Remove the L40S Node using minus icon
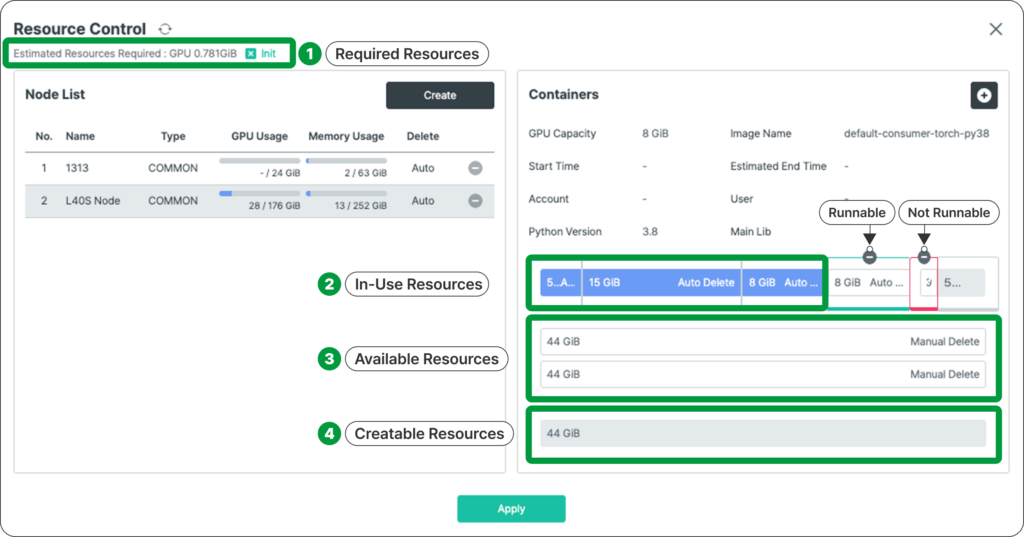 tap(476, 201)
